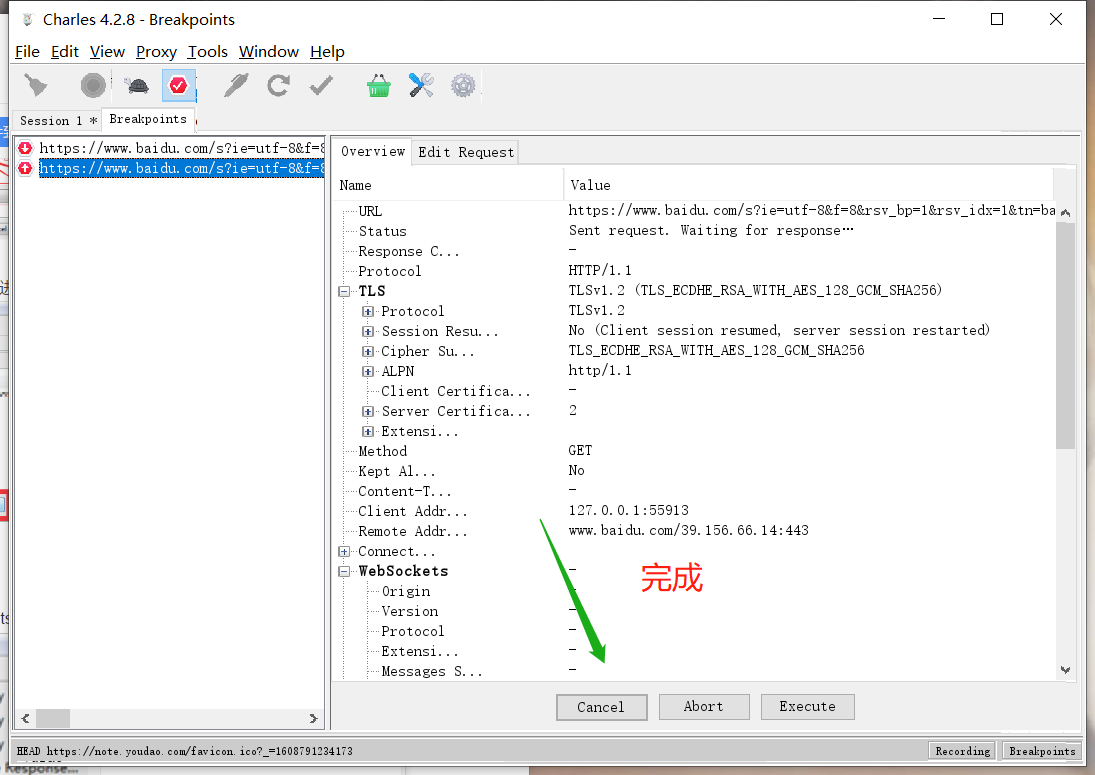The width and height of the screenshot is (1095, 775).
Task: Select the Status row
Action: 695,231
